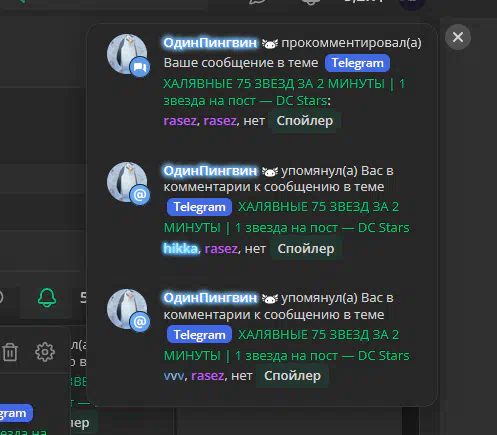Reveal the Спойлер in the first notification

coord(305,121)
